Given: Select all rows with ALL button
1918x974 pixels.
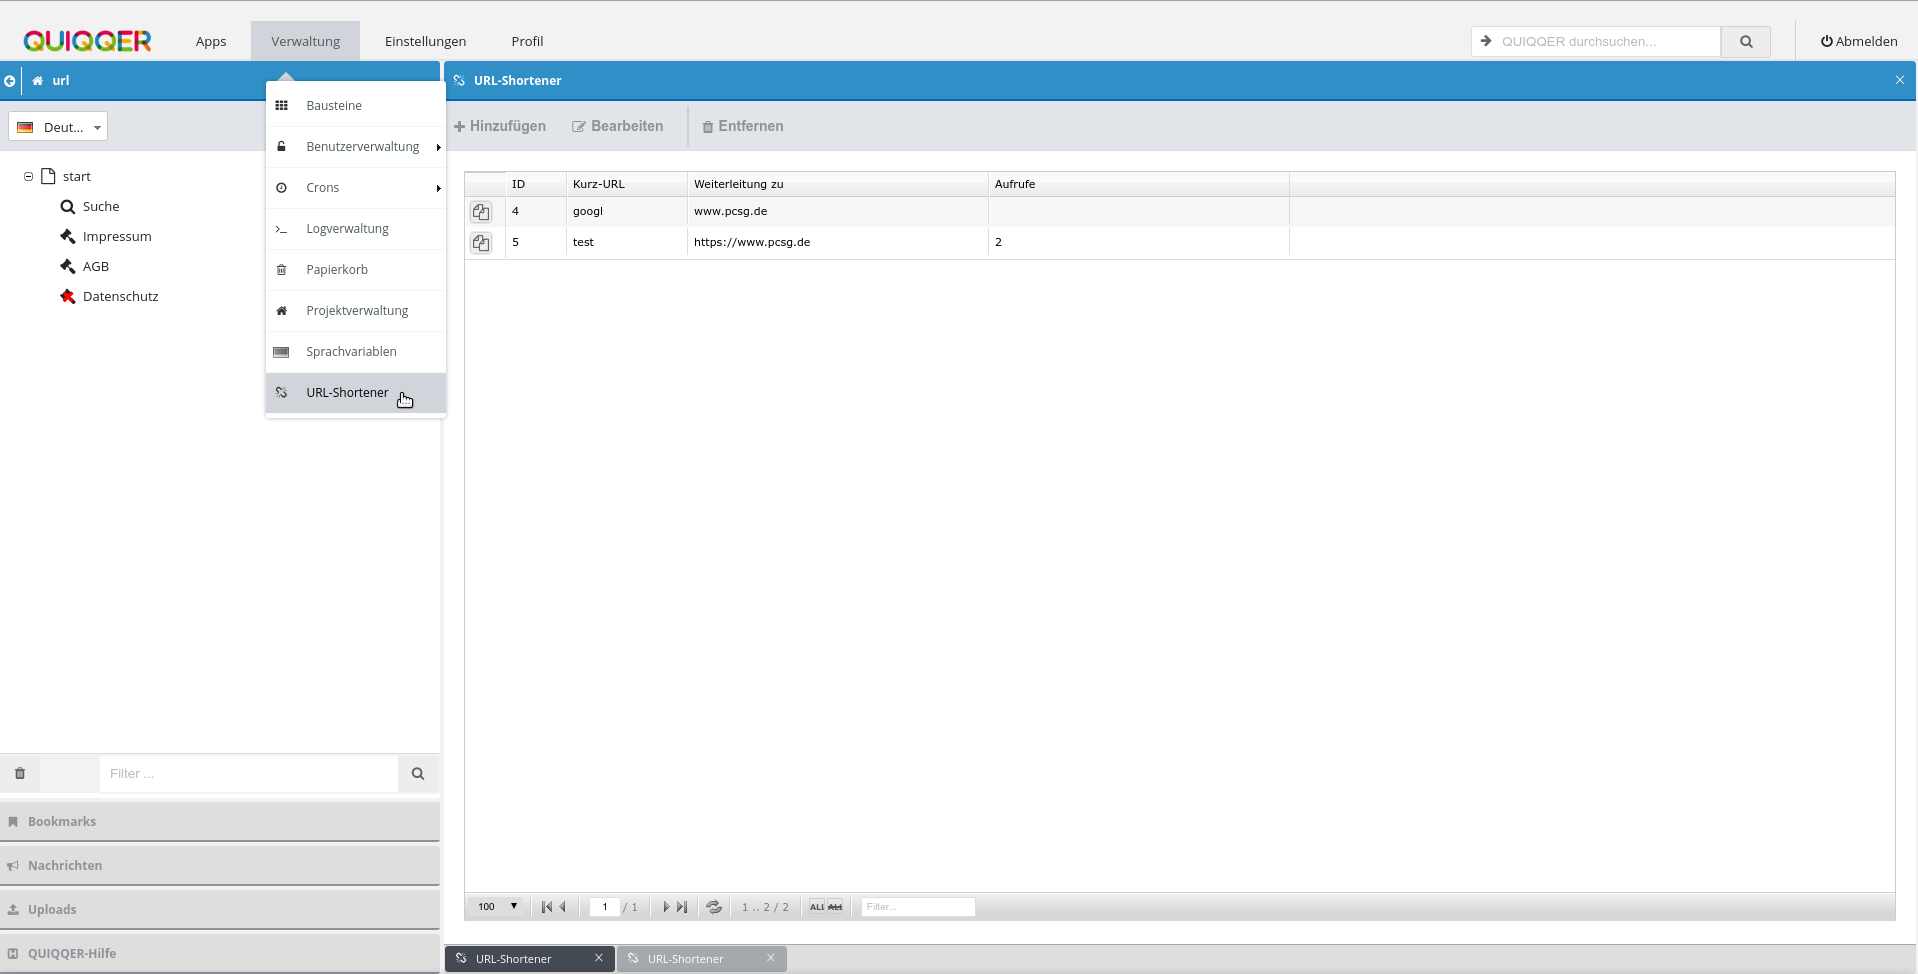Looking at the screenshot, I should [817, 907].
